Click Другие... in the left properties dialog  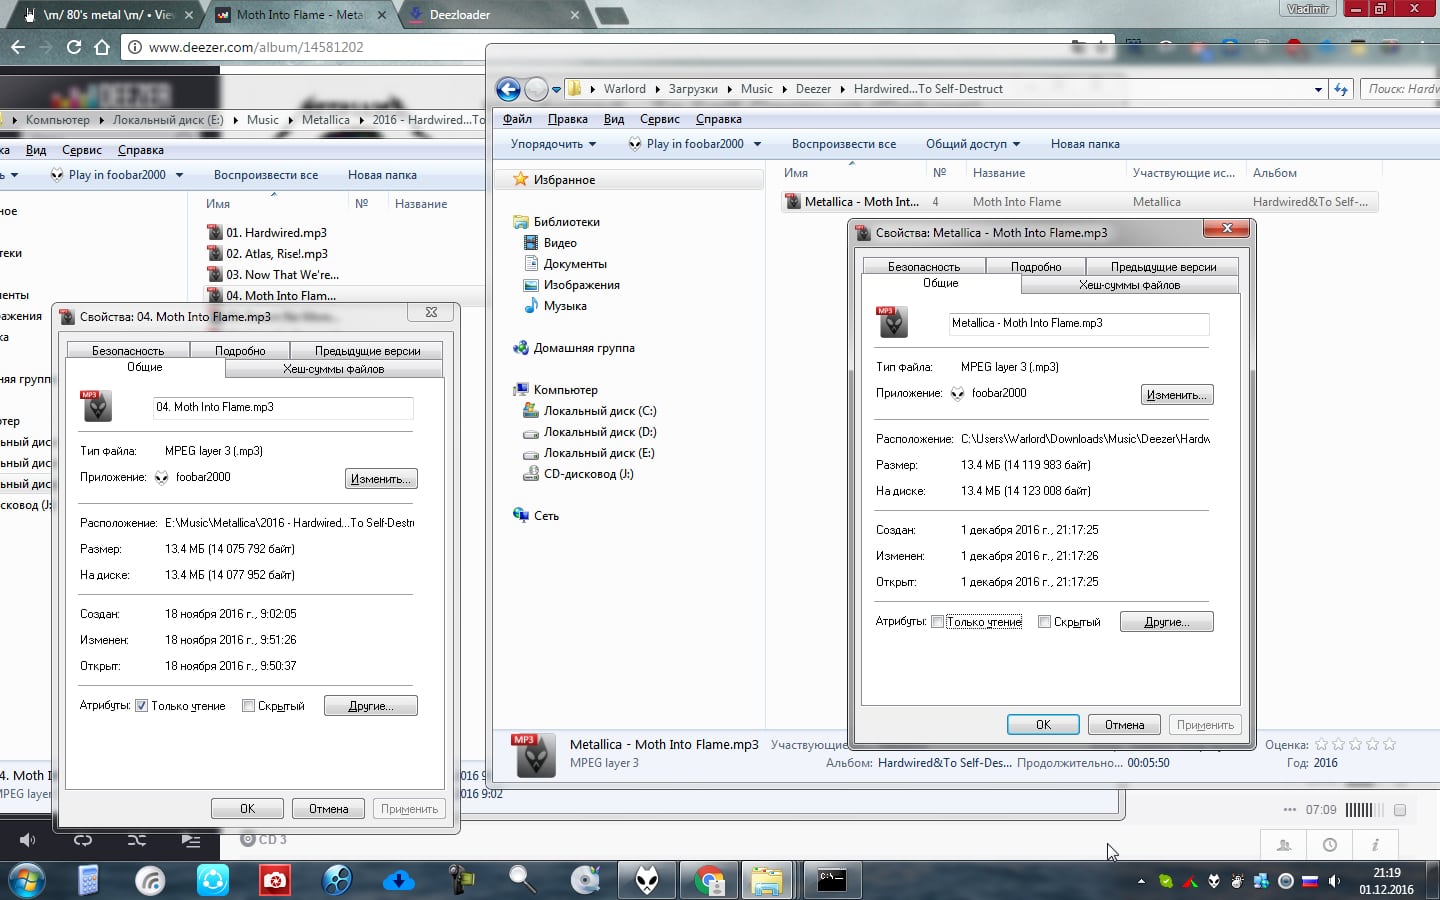coord(370,706)
